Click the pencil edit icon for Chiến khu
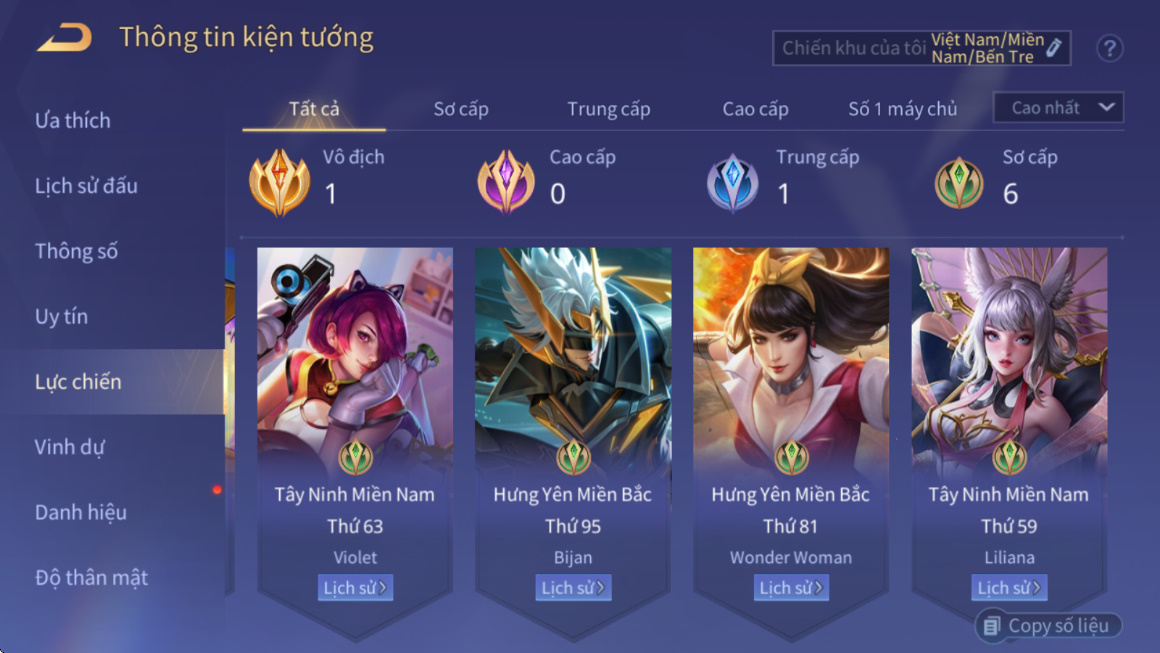The height and width of the screenshot is (653, 1160). pos(1054,48)
